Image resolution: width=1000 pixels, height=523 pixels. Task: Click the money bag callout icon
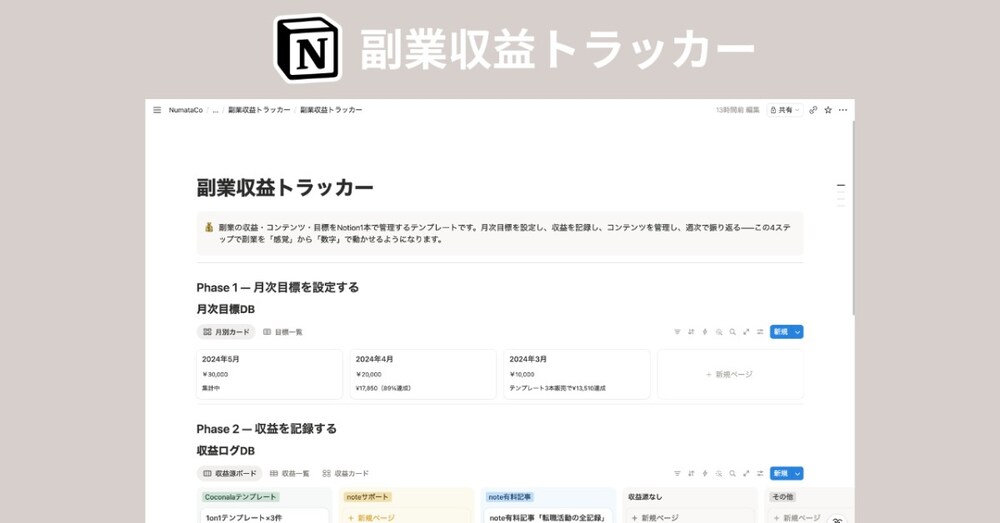(x=209, y=227)
